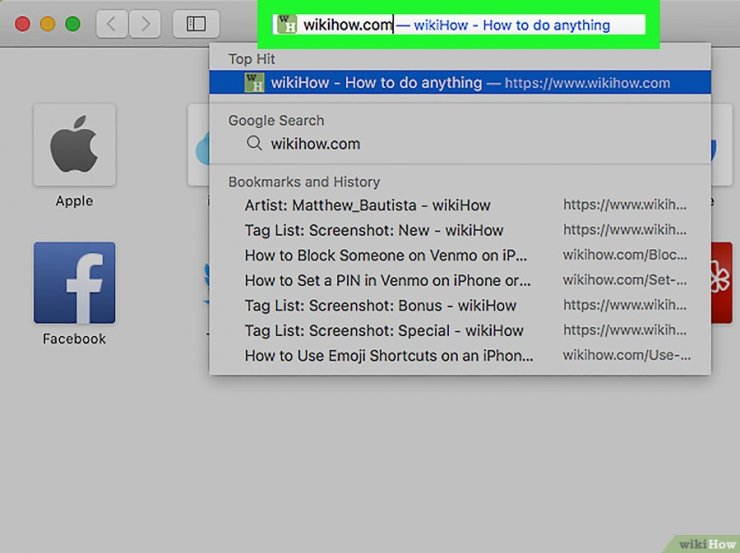
Task: Click the wikihow.com/Use-... URL text
Action: pos(627,355)
